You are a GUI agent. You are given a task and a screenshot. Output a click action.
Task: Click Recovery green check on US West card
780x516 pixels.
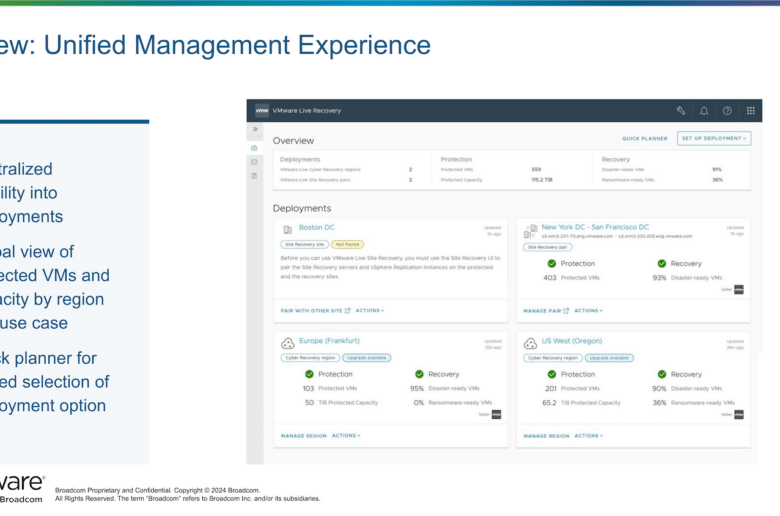tap(662, 374)
